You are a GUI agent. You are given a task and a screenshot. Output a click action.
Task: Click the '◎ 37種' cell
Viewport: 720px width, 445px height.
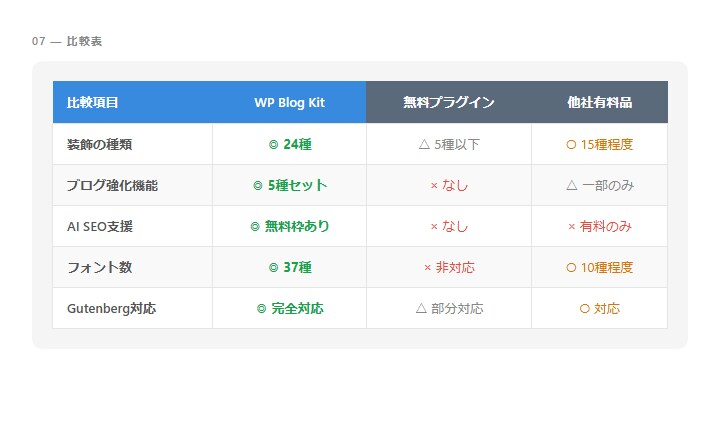point(289,267)
